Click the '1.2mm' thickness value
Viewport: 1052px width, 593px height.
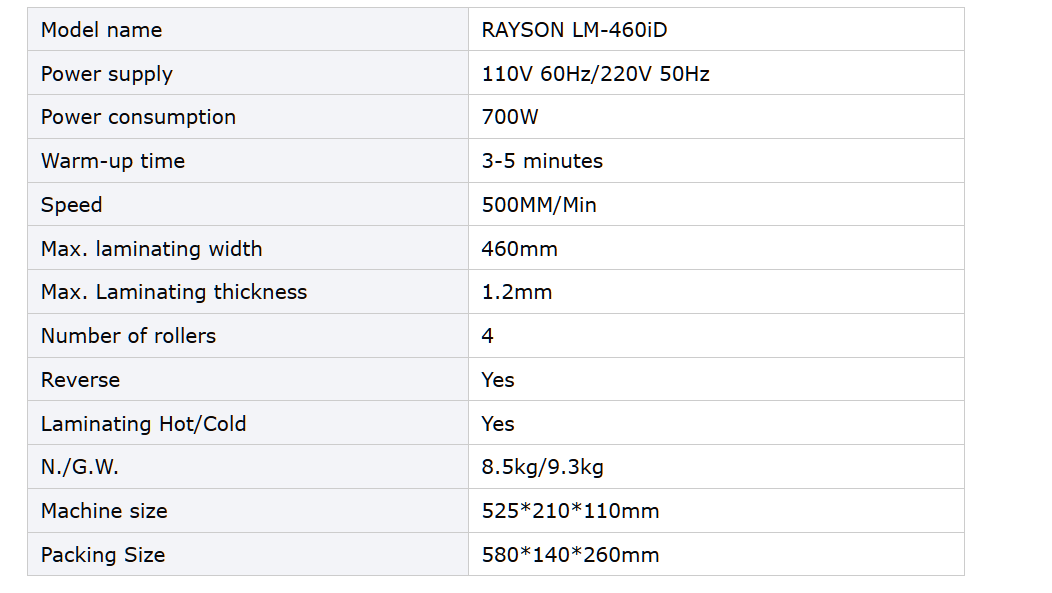coord(517,292)
